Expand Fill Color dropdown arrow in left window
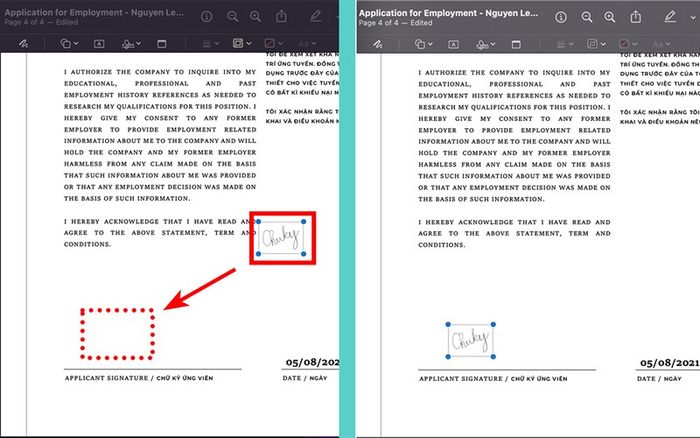This screenshot has width=700, height=438. point(281,44)
